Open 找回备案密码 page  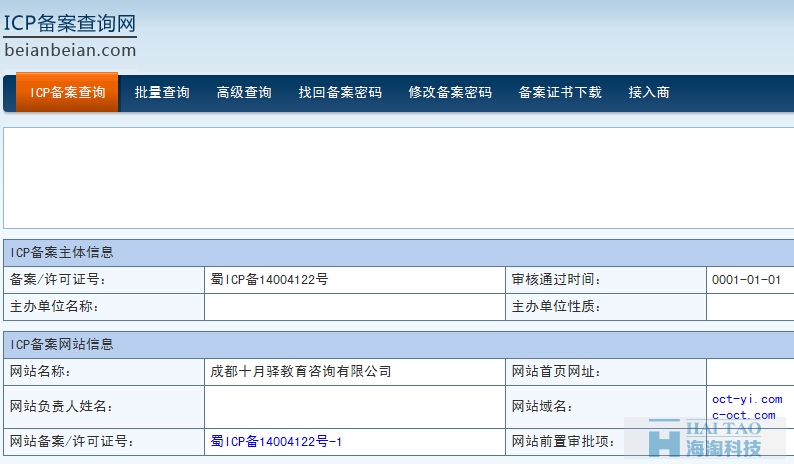click(340, 92)
